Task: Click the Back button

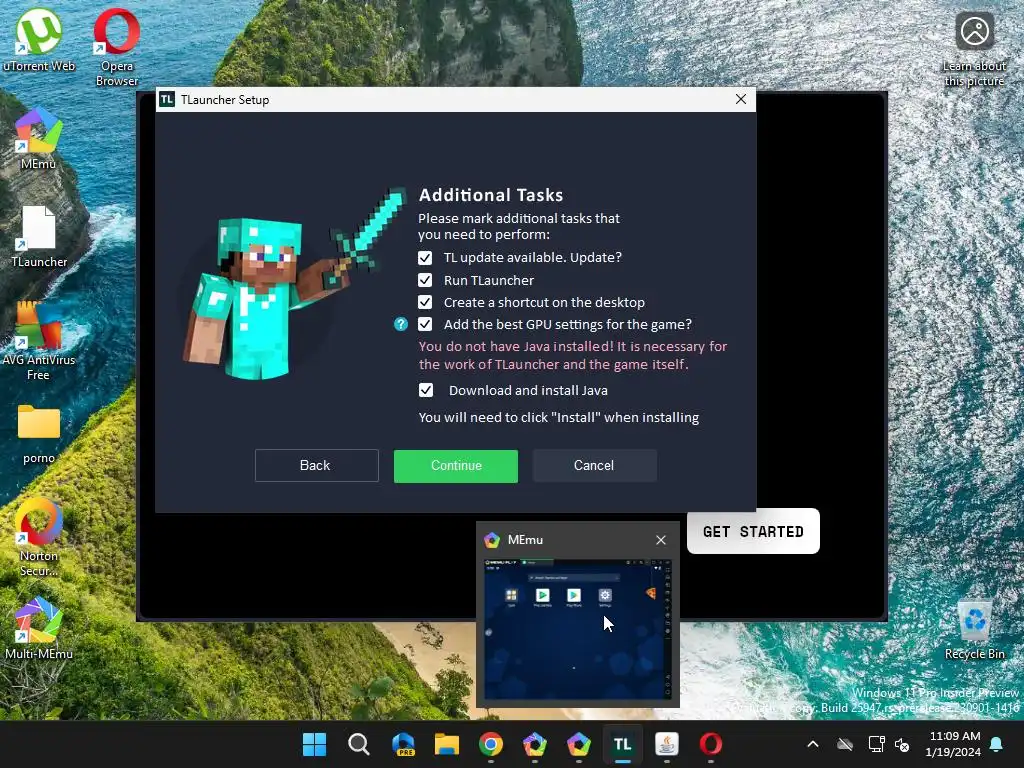Action: point(317,466)
